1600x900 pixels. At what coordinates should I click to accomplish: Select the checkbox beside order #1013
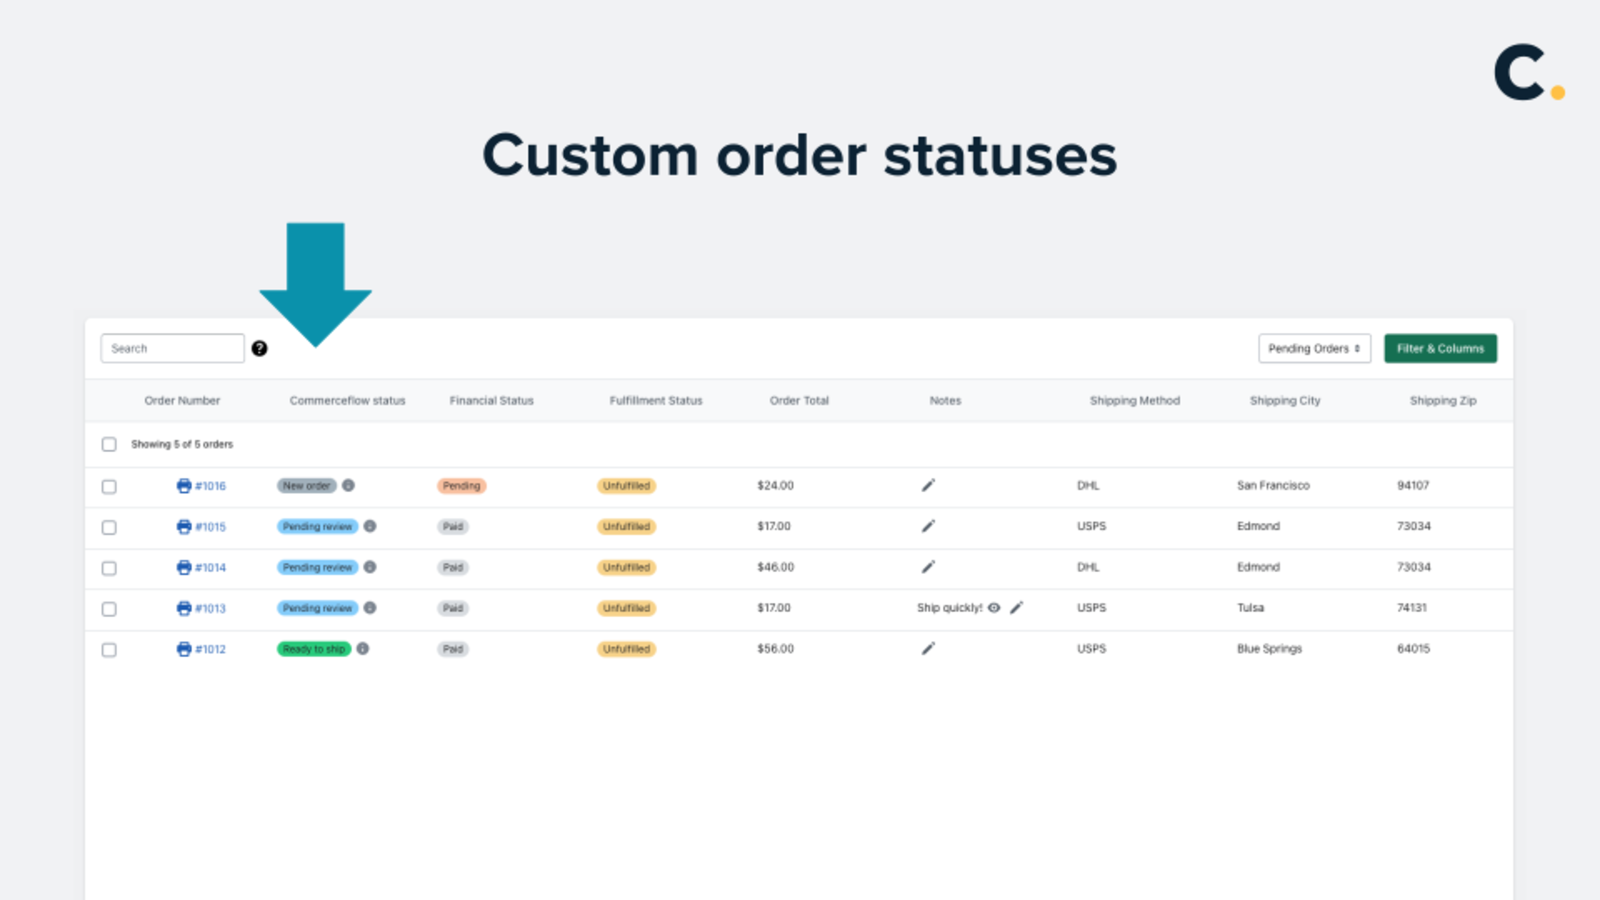(109, 608)
